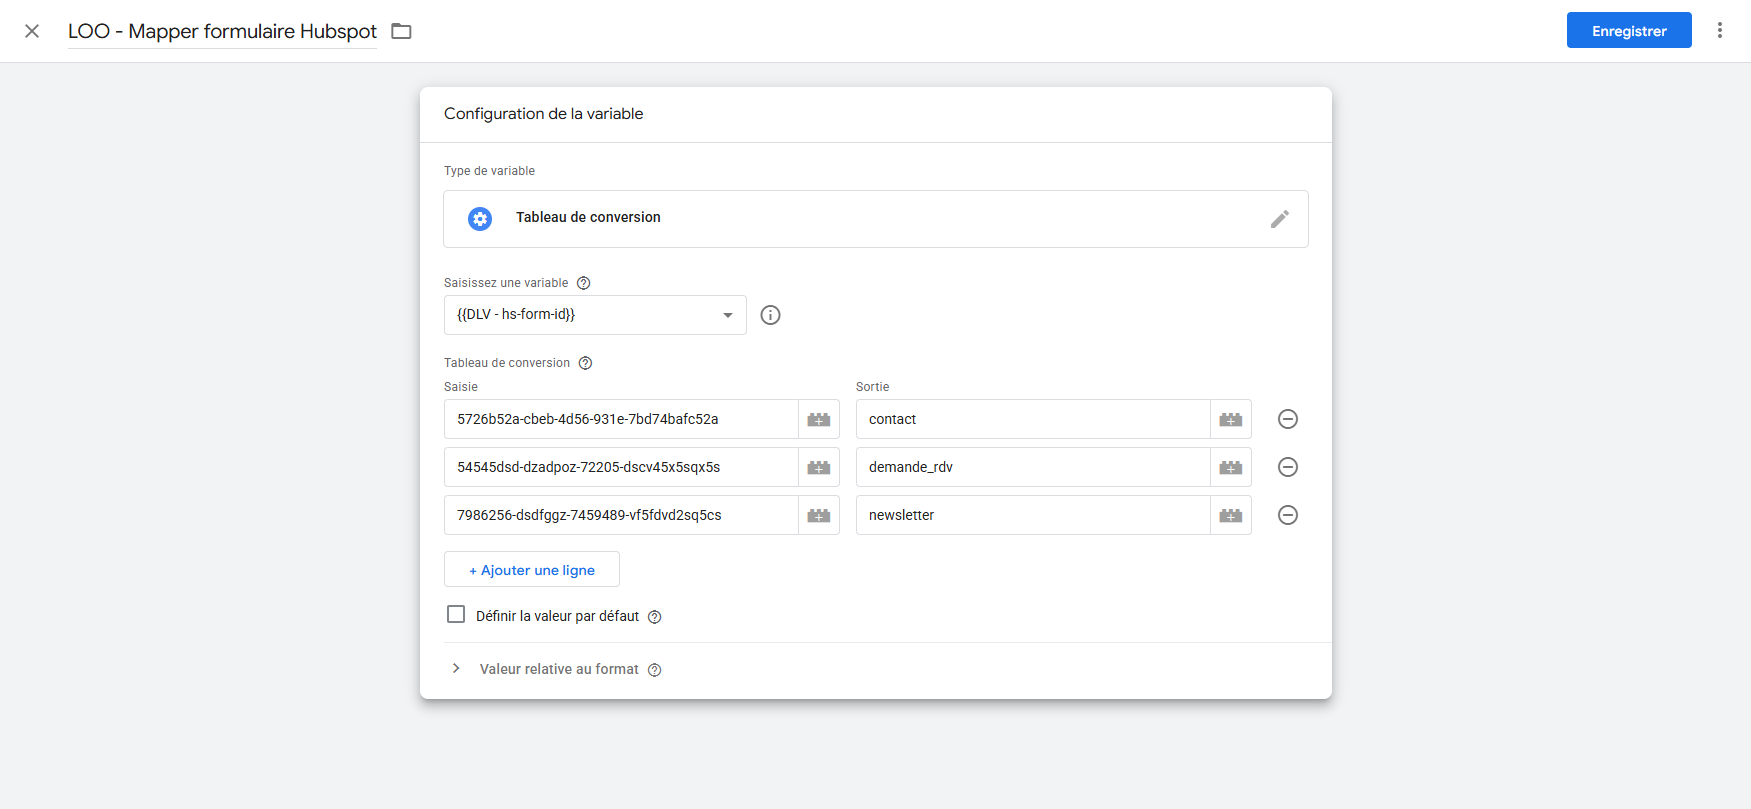Remove the demande_rdv row with minus icon
Viewport: 1751px width, 809px height.
click(1287, 468)
